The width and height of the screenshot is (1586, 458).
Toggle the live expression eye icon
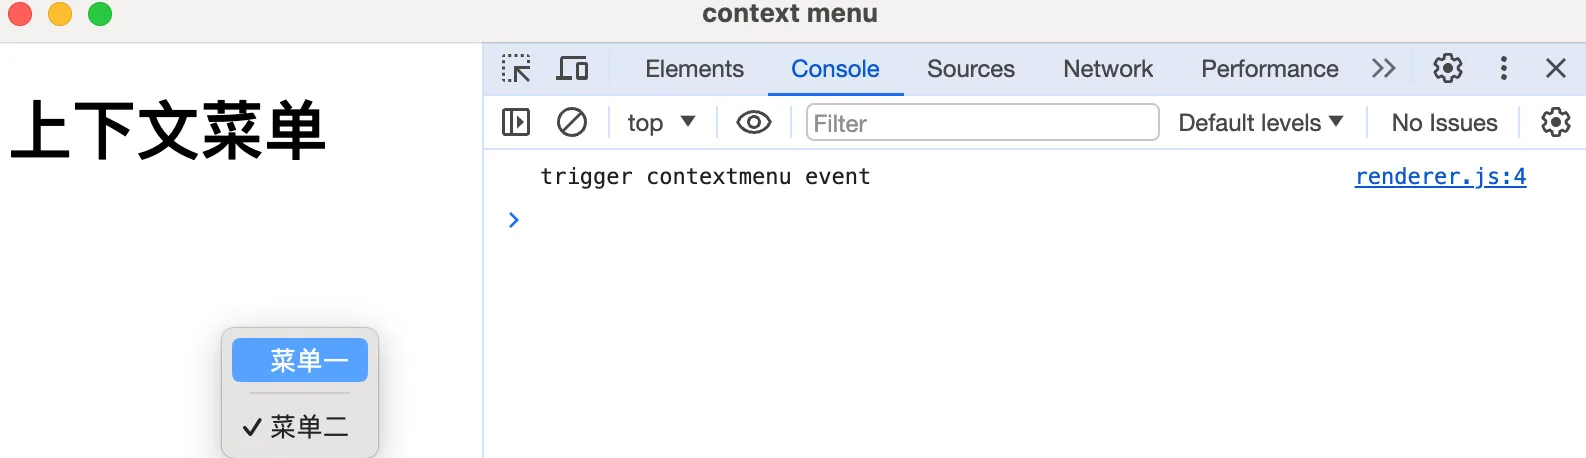754,123
